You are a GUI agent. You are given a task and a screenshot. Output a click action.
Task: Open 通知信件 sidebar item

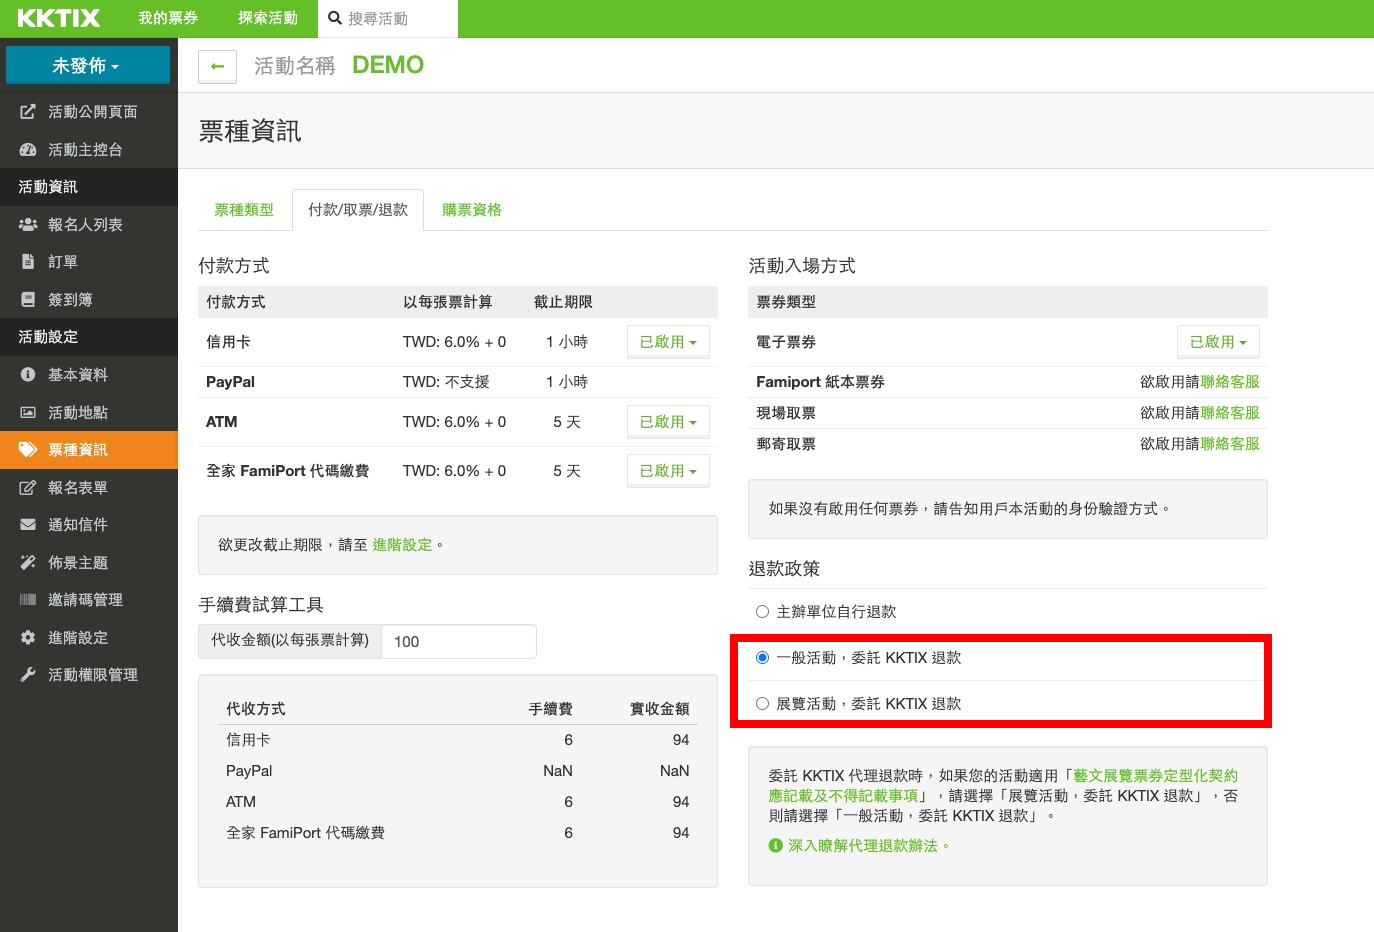[x=89, y=525]
